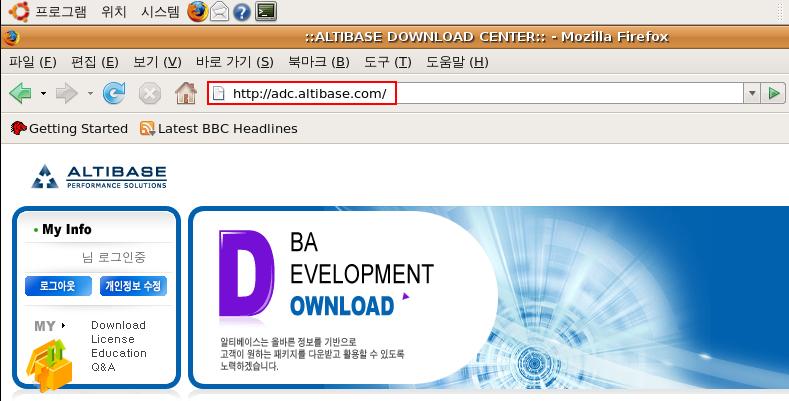This screenshot has height=401, width=789.
Task: Click the MY arrow expander
Action: 63,326
